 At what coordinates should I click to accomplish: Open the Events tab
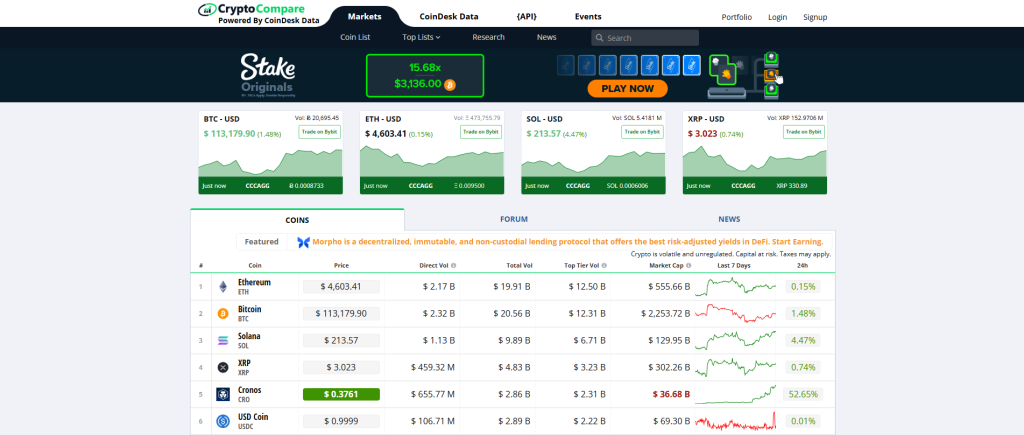point(588,17)
